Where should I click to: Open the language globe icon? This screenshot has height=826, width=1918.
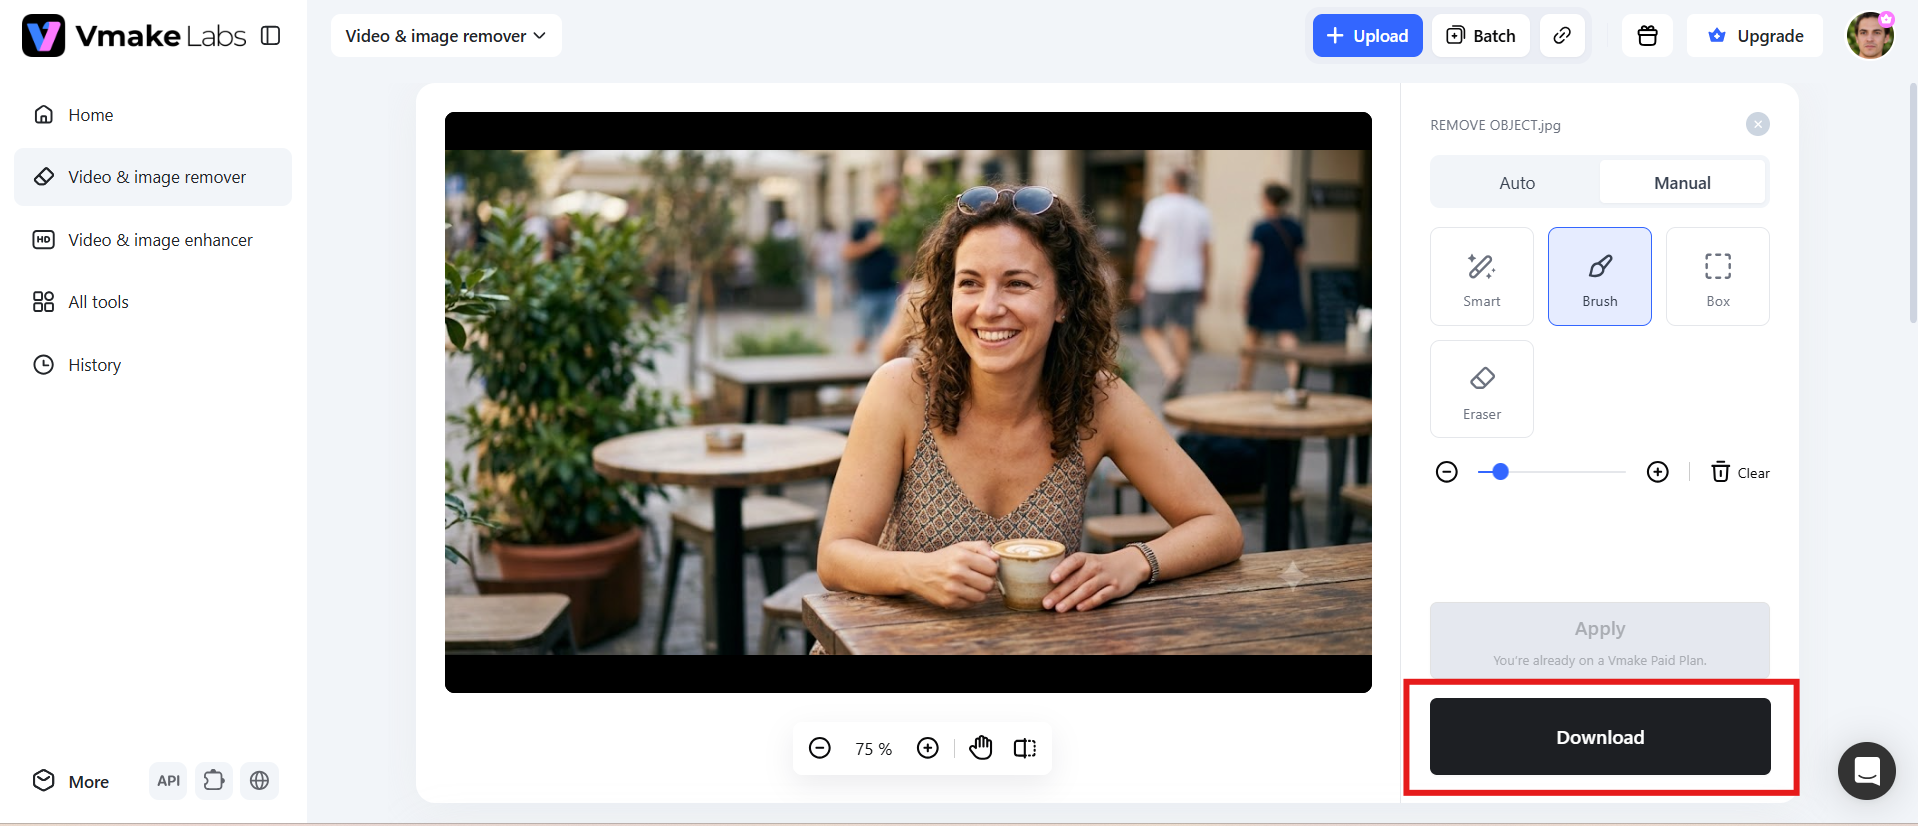click(260, 781)
